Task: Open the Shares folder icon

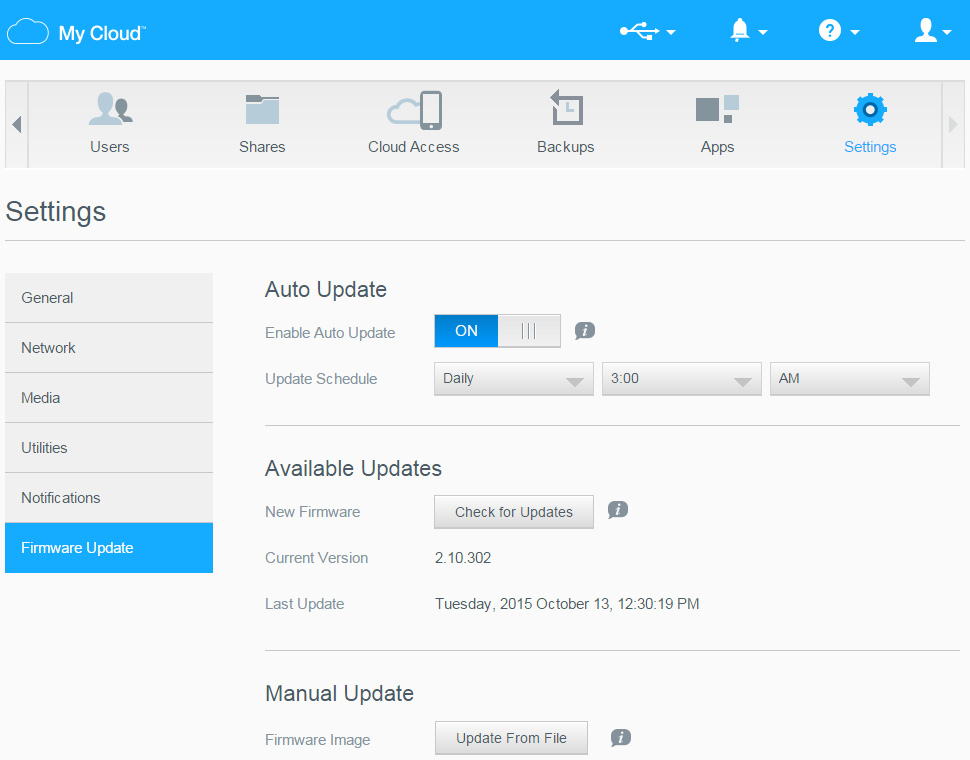Action: pyautogui.click(x=262, y=109)
